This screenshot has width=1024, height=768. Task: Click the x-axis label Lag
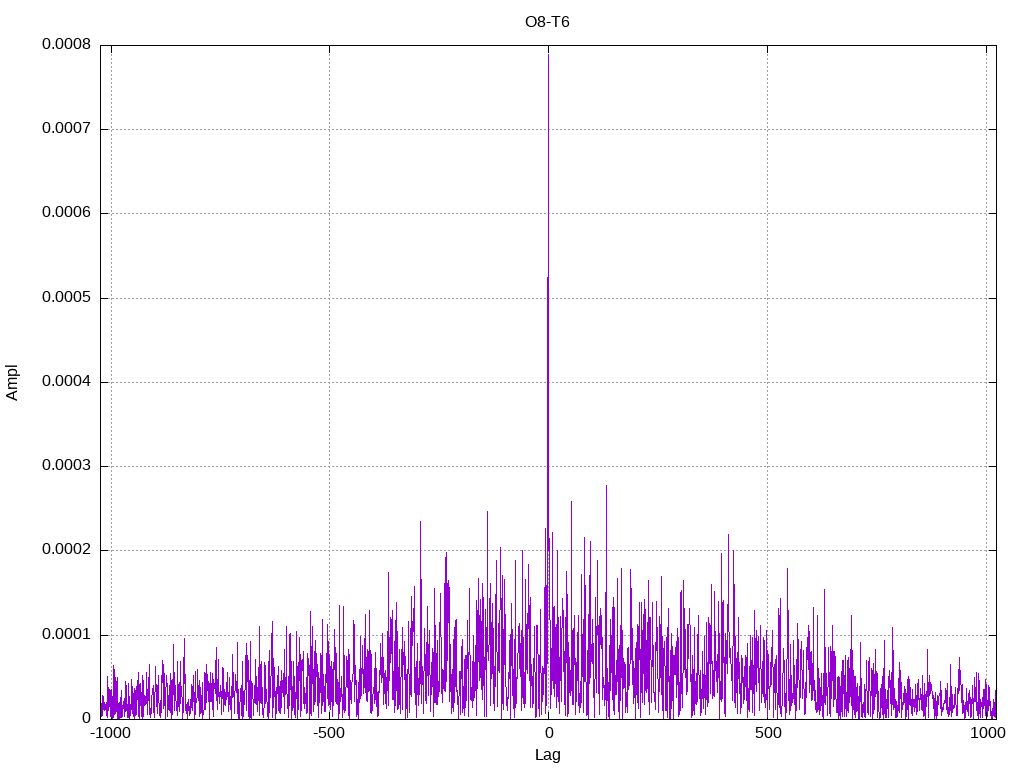click(x=547, y=755)
